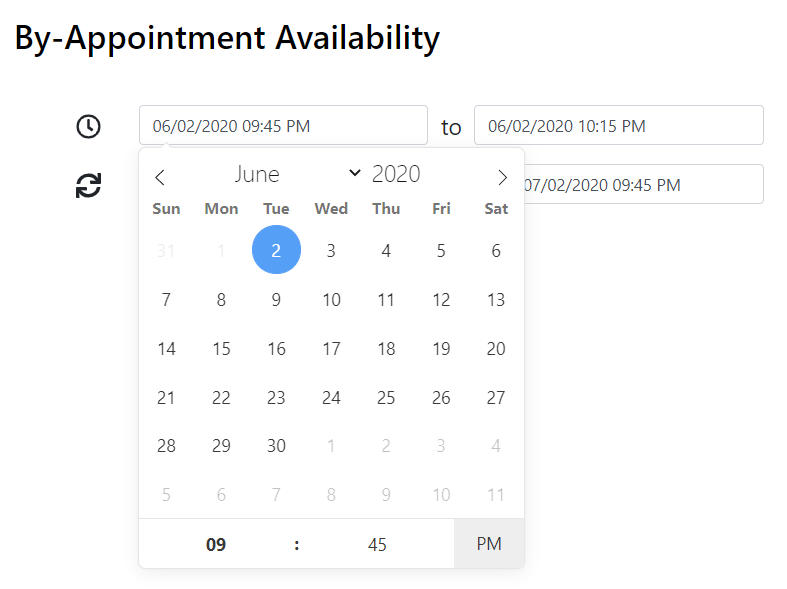Focus the 09 hour field
Screen dimensions: 787x589
coord(216,545)
